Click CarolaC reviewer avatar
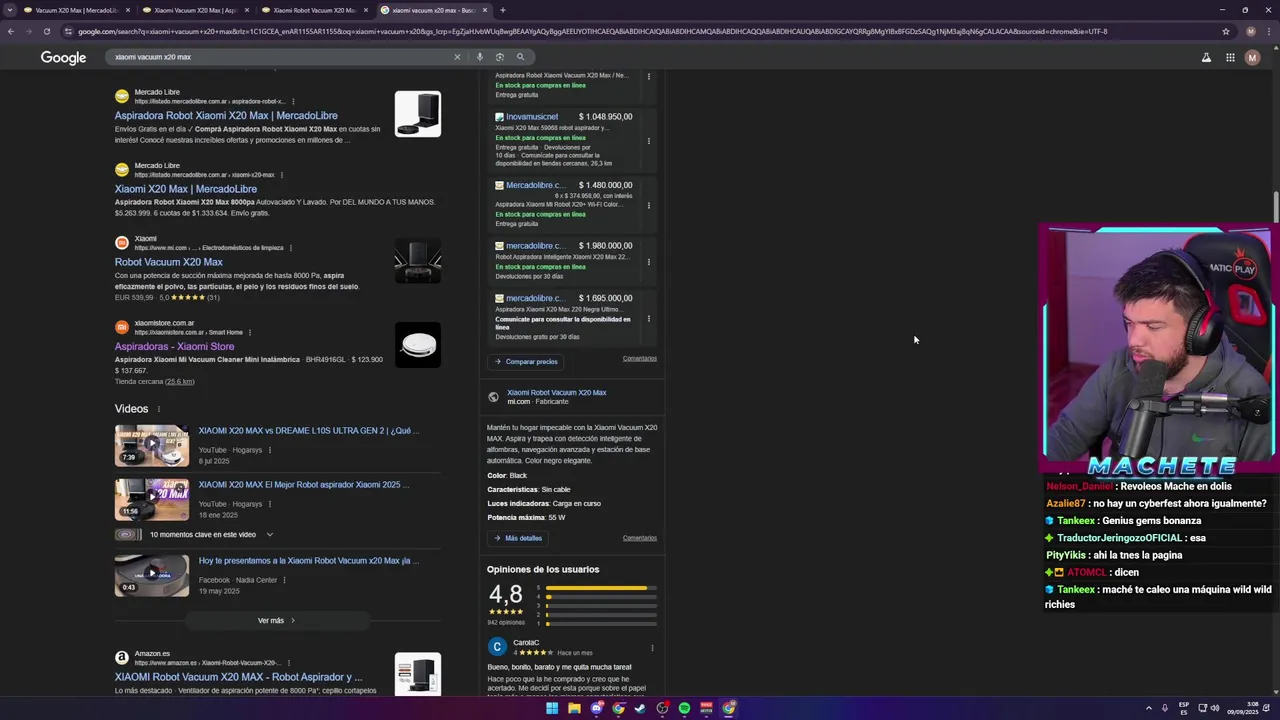The width and height of the screenshot is (1280, 720). pyautogui.click(x=497, y=647)
